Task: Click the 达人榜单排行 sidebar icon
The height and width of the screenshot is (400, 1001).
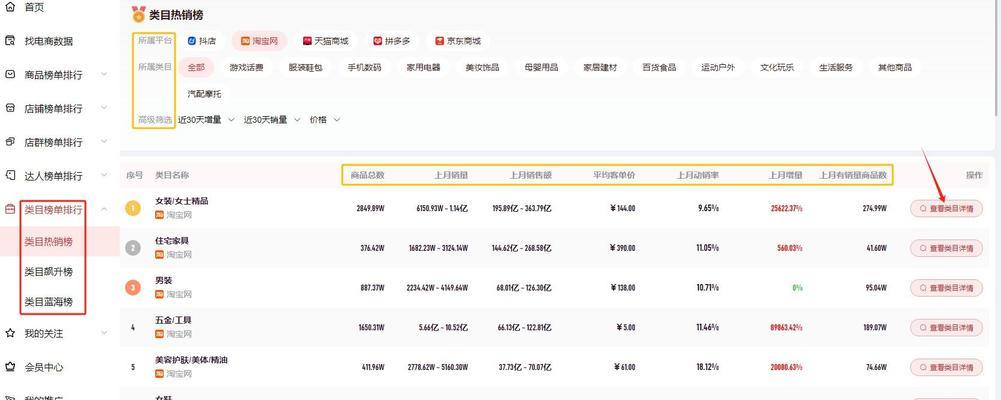Action: (10, 175)
